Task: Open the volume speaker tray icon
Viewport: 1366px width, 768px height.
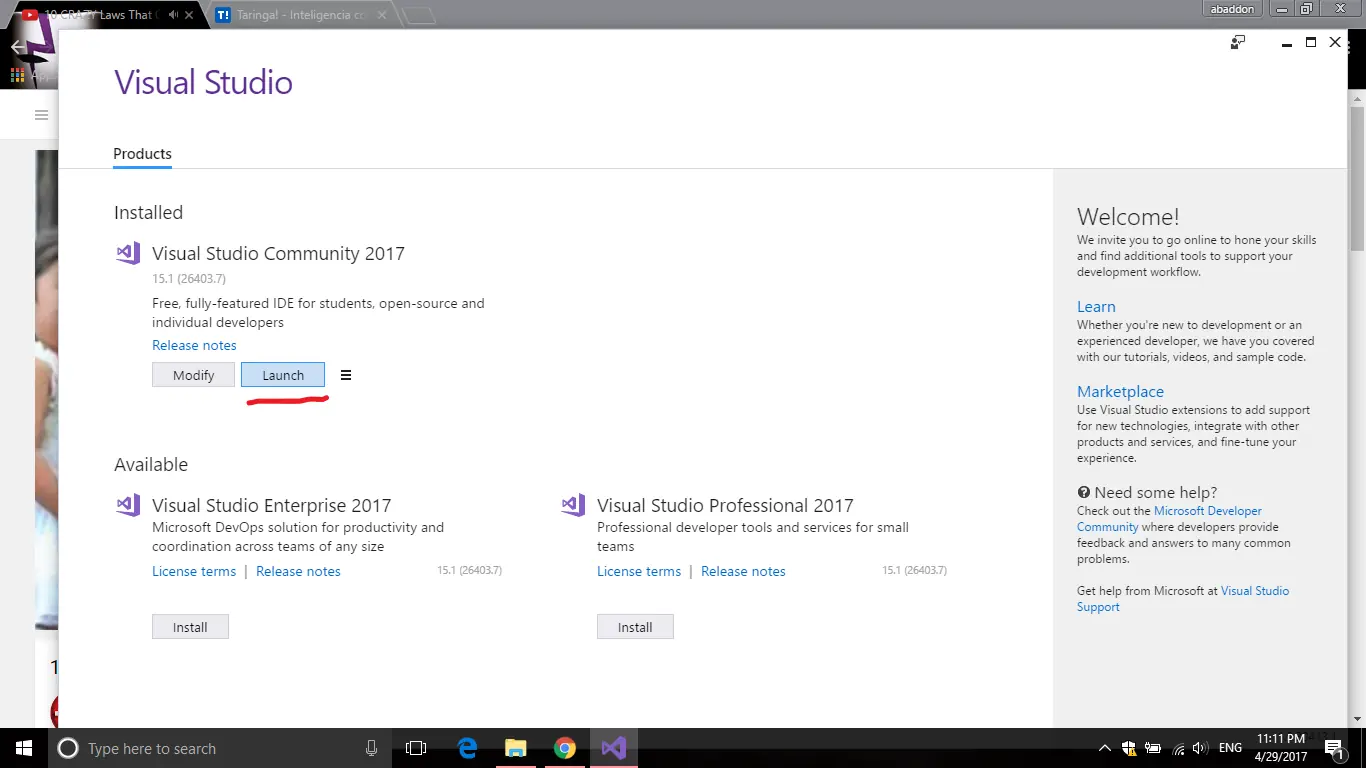Action: click(1200, 748)
